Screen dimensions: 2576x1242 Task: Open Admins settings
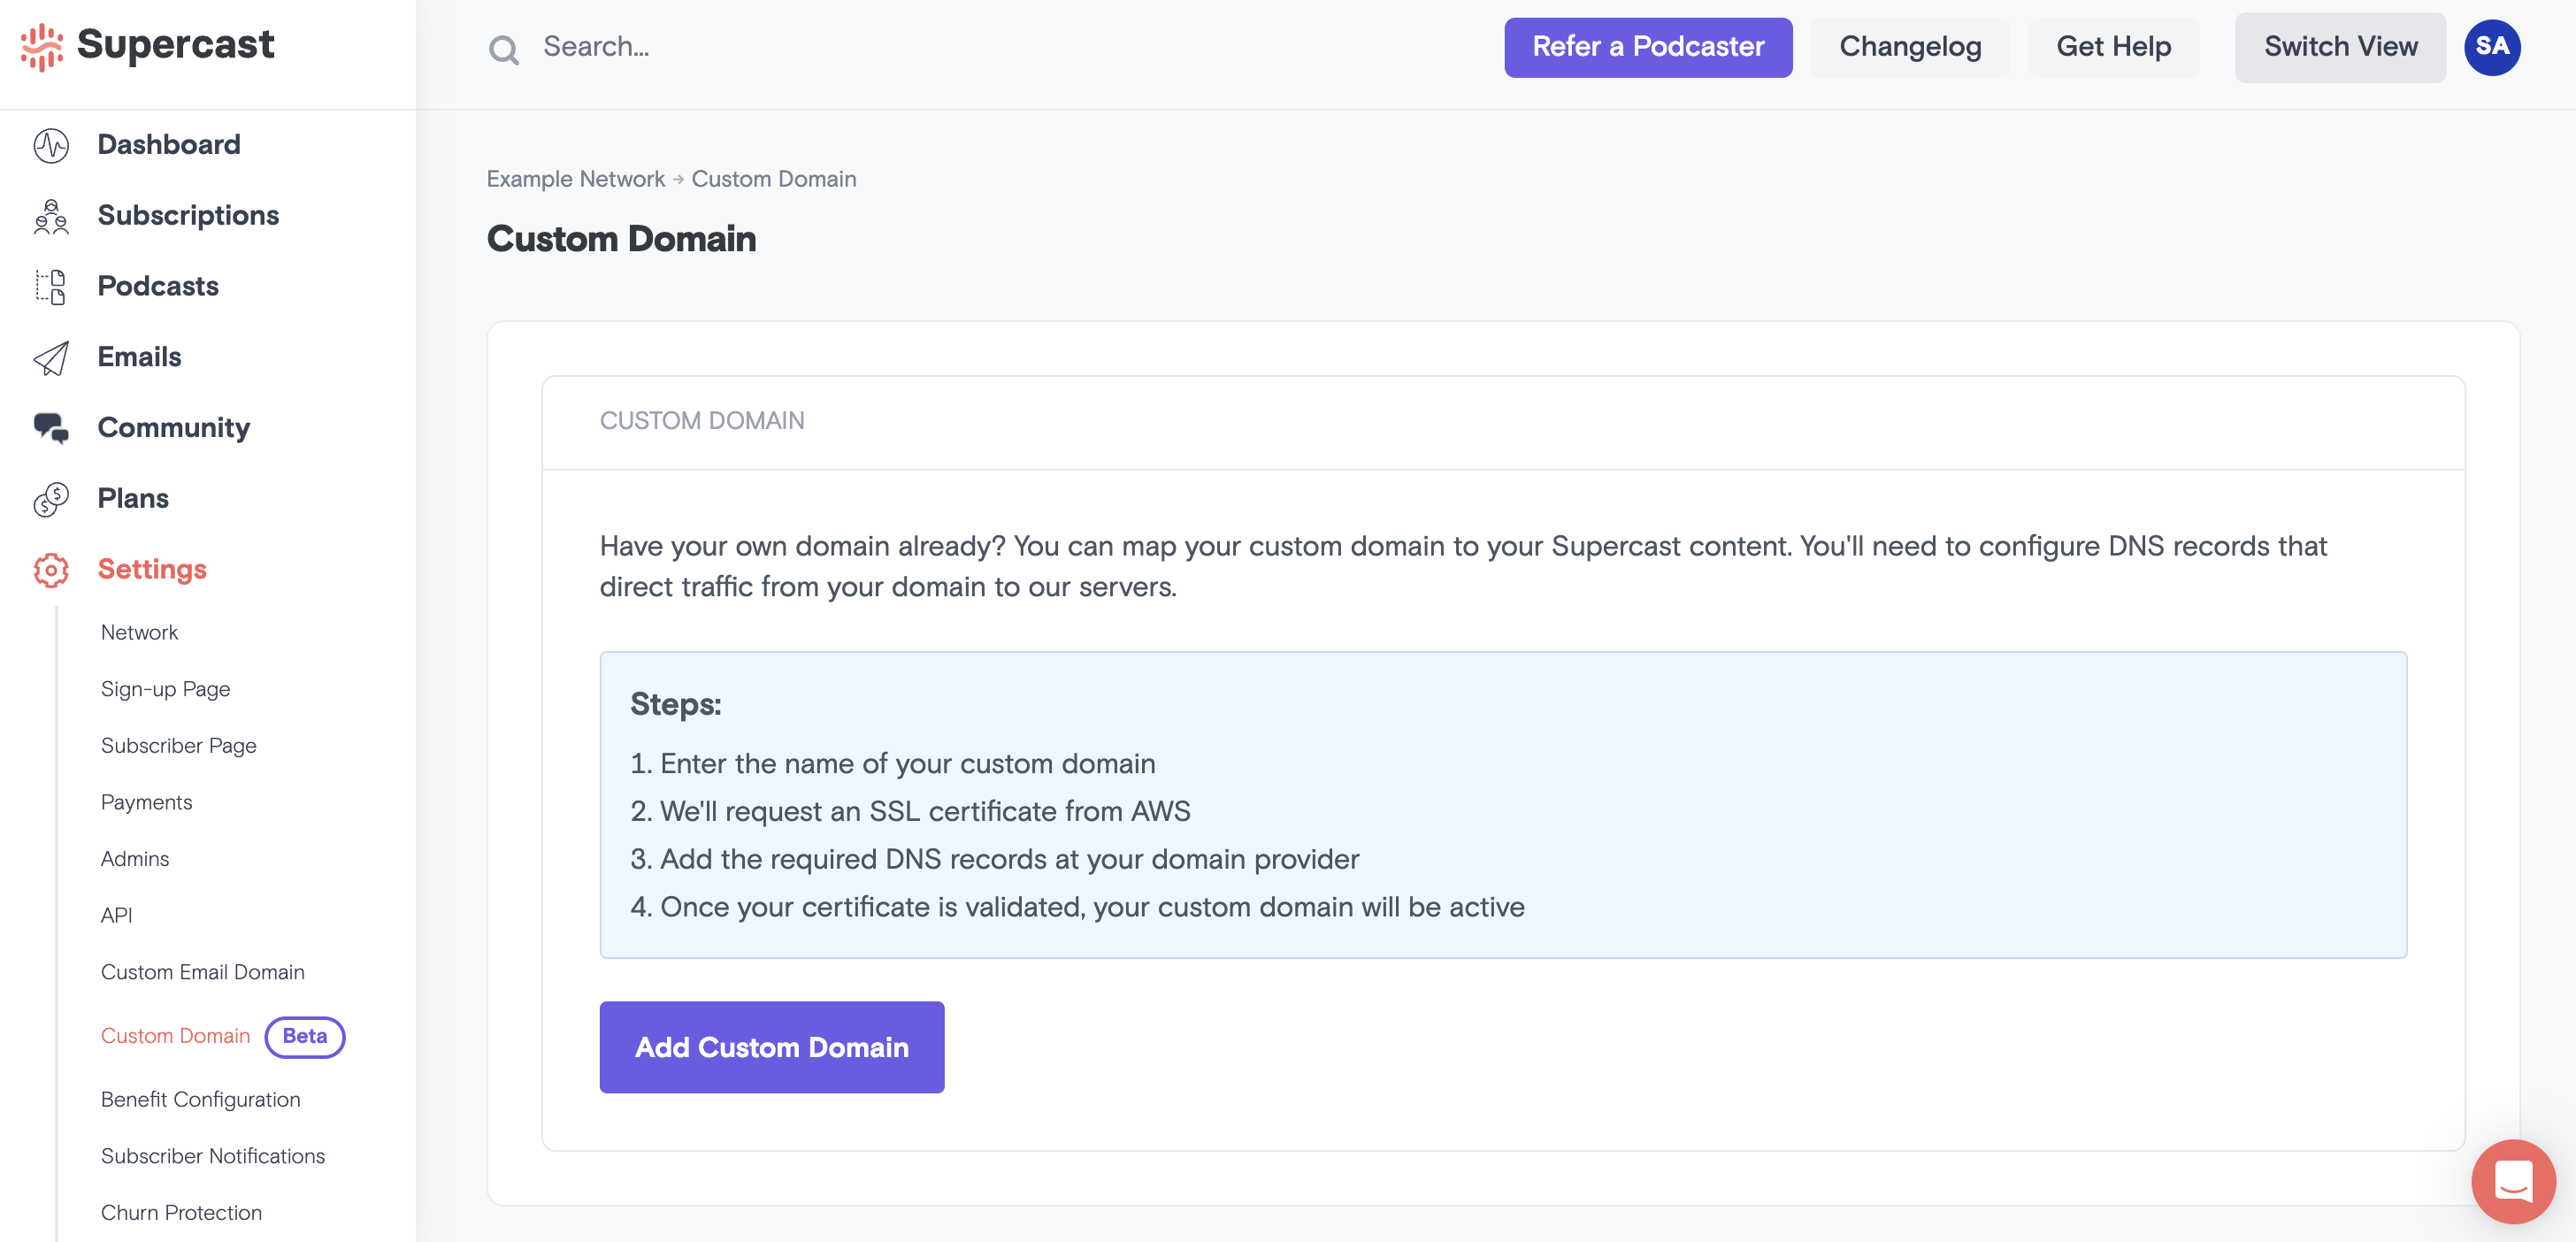pos(135,858)
